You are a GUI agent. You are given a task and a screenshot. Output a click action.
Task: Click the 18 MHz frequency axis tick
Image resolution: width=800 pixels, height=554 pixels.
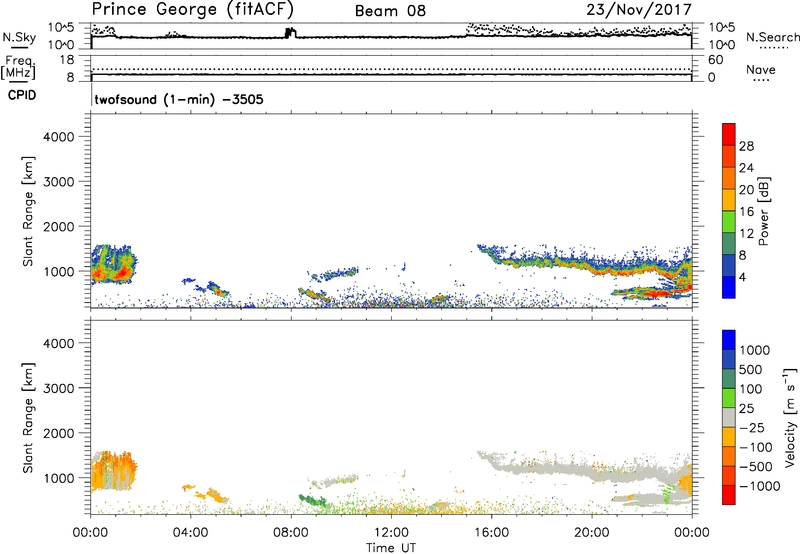click(x=66, y=60)
